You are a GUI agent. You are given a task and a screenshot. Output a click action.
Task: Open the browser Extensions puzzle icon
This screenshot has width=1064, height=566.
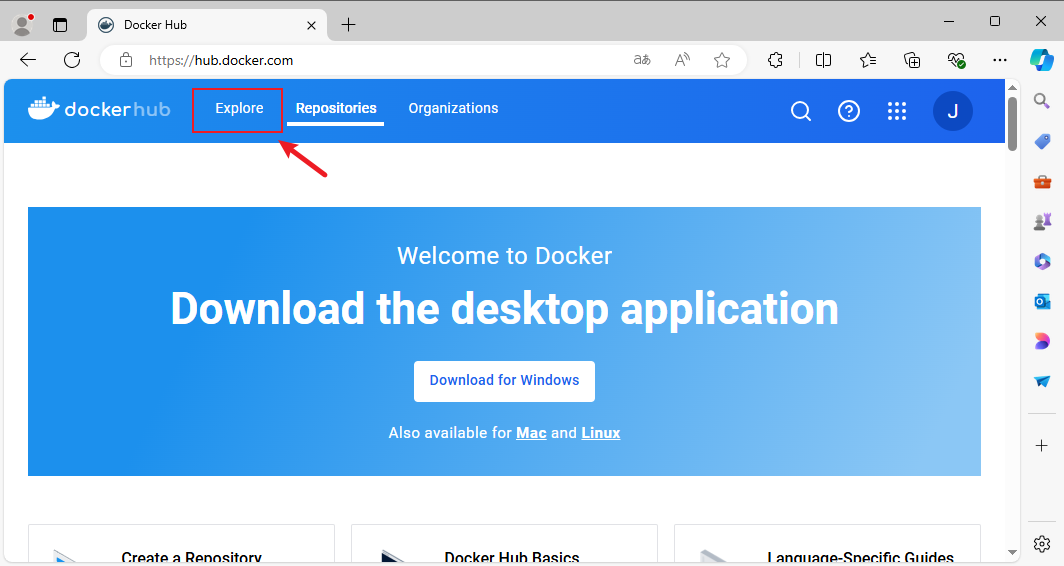775,60
